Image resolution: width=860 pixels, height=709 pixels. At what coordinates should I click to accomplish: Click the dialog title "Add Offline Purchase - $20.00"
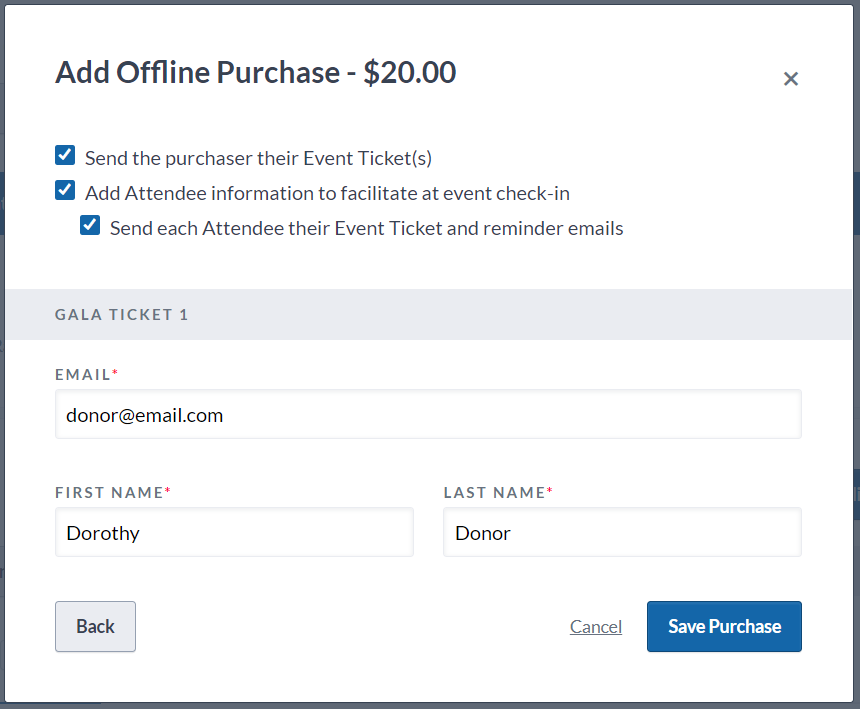click(x=255, y=72)
